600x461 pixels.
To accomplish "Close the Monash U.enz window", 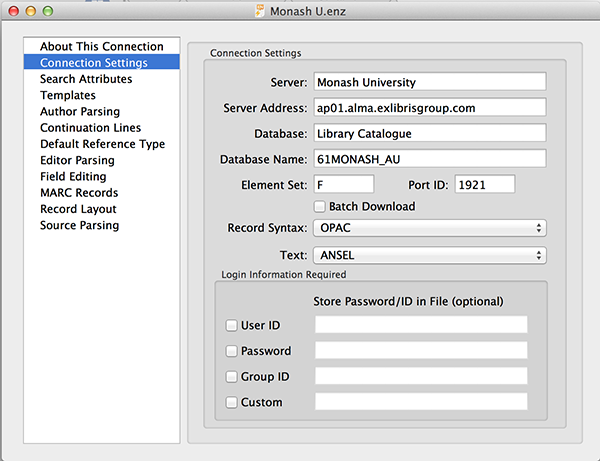I will (x=13, y=11).
